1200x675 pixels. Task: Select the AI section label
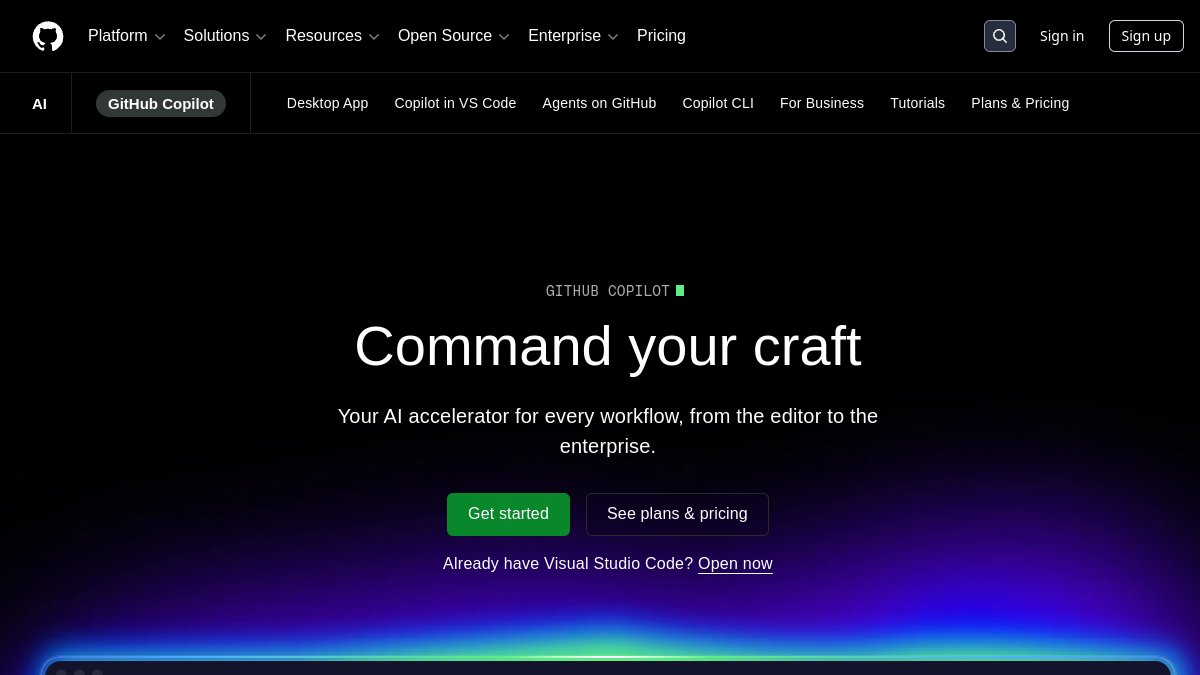point(39,103)
